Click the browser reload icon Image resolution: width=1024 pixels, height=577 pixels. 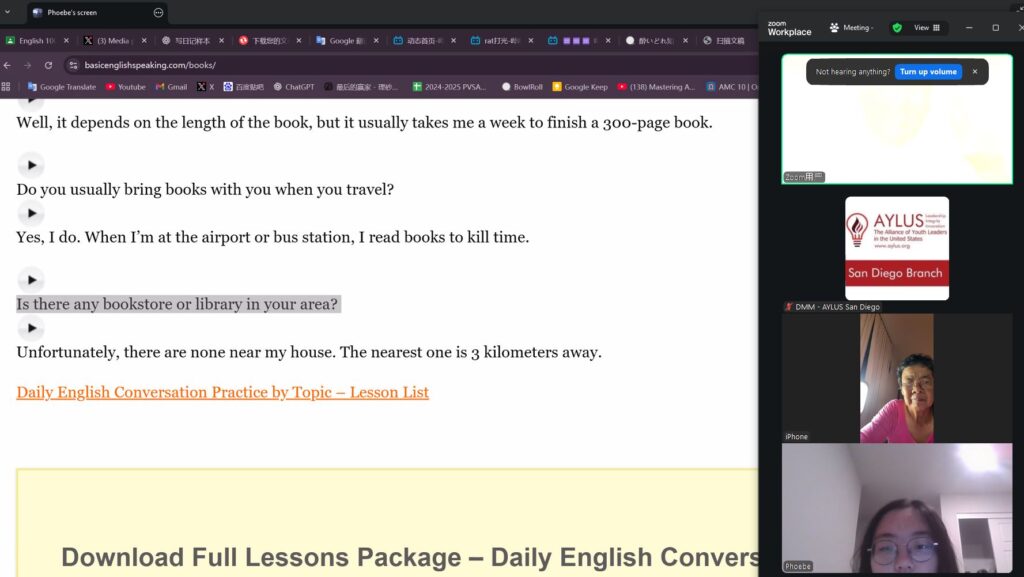coord(48,65)
